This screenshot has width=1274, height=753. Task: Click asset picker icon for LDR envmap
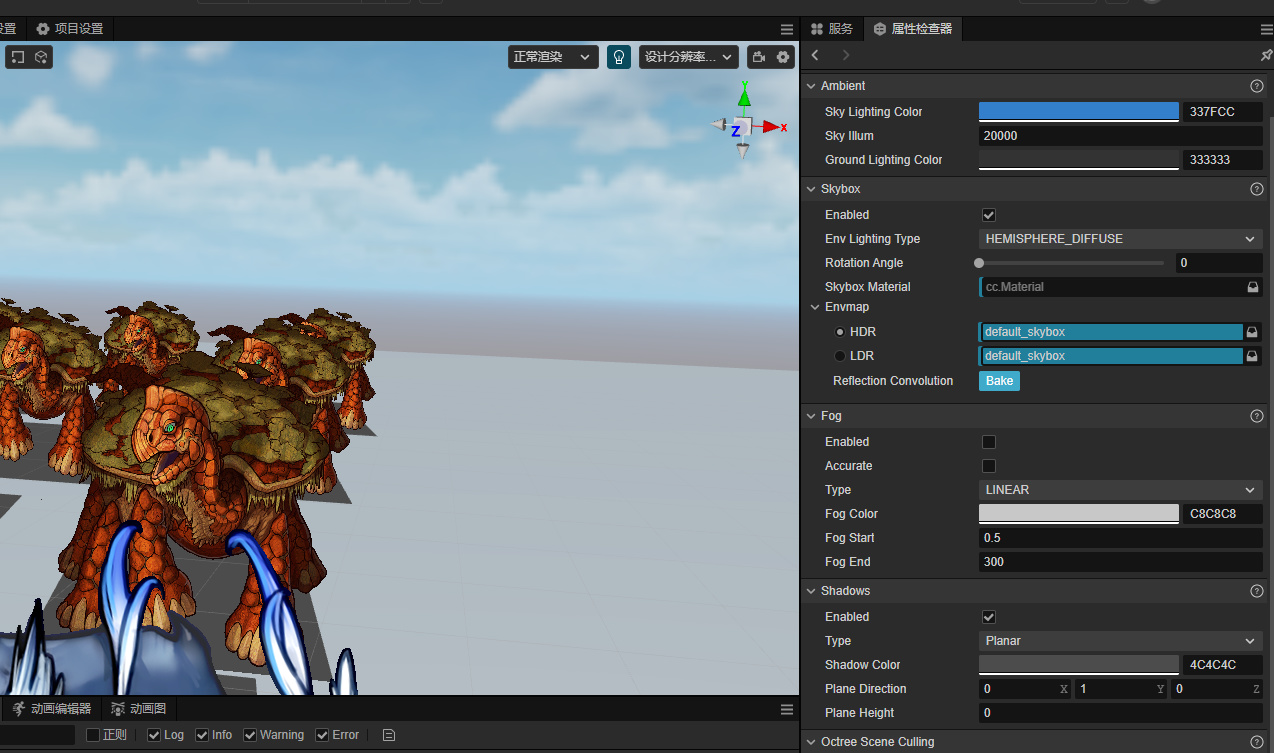[x=1252, y=356]
